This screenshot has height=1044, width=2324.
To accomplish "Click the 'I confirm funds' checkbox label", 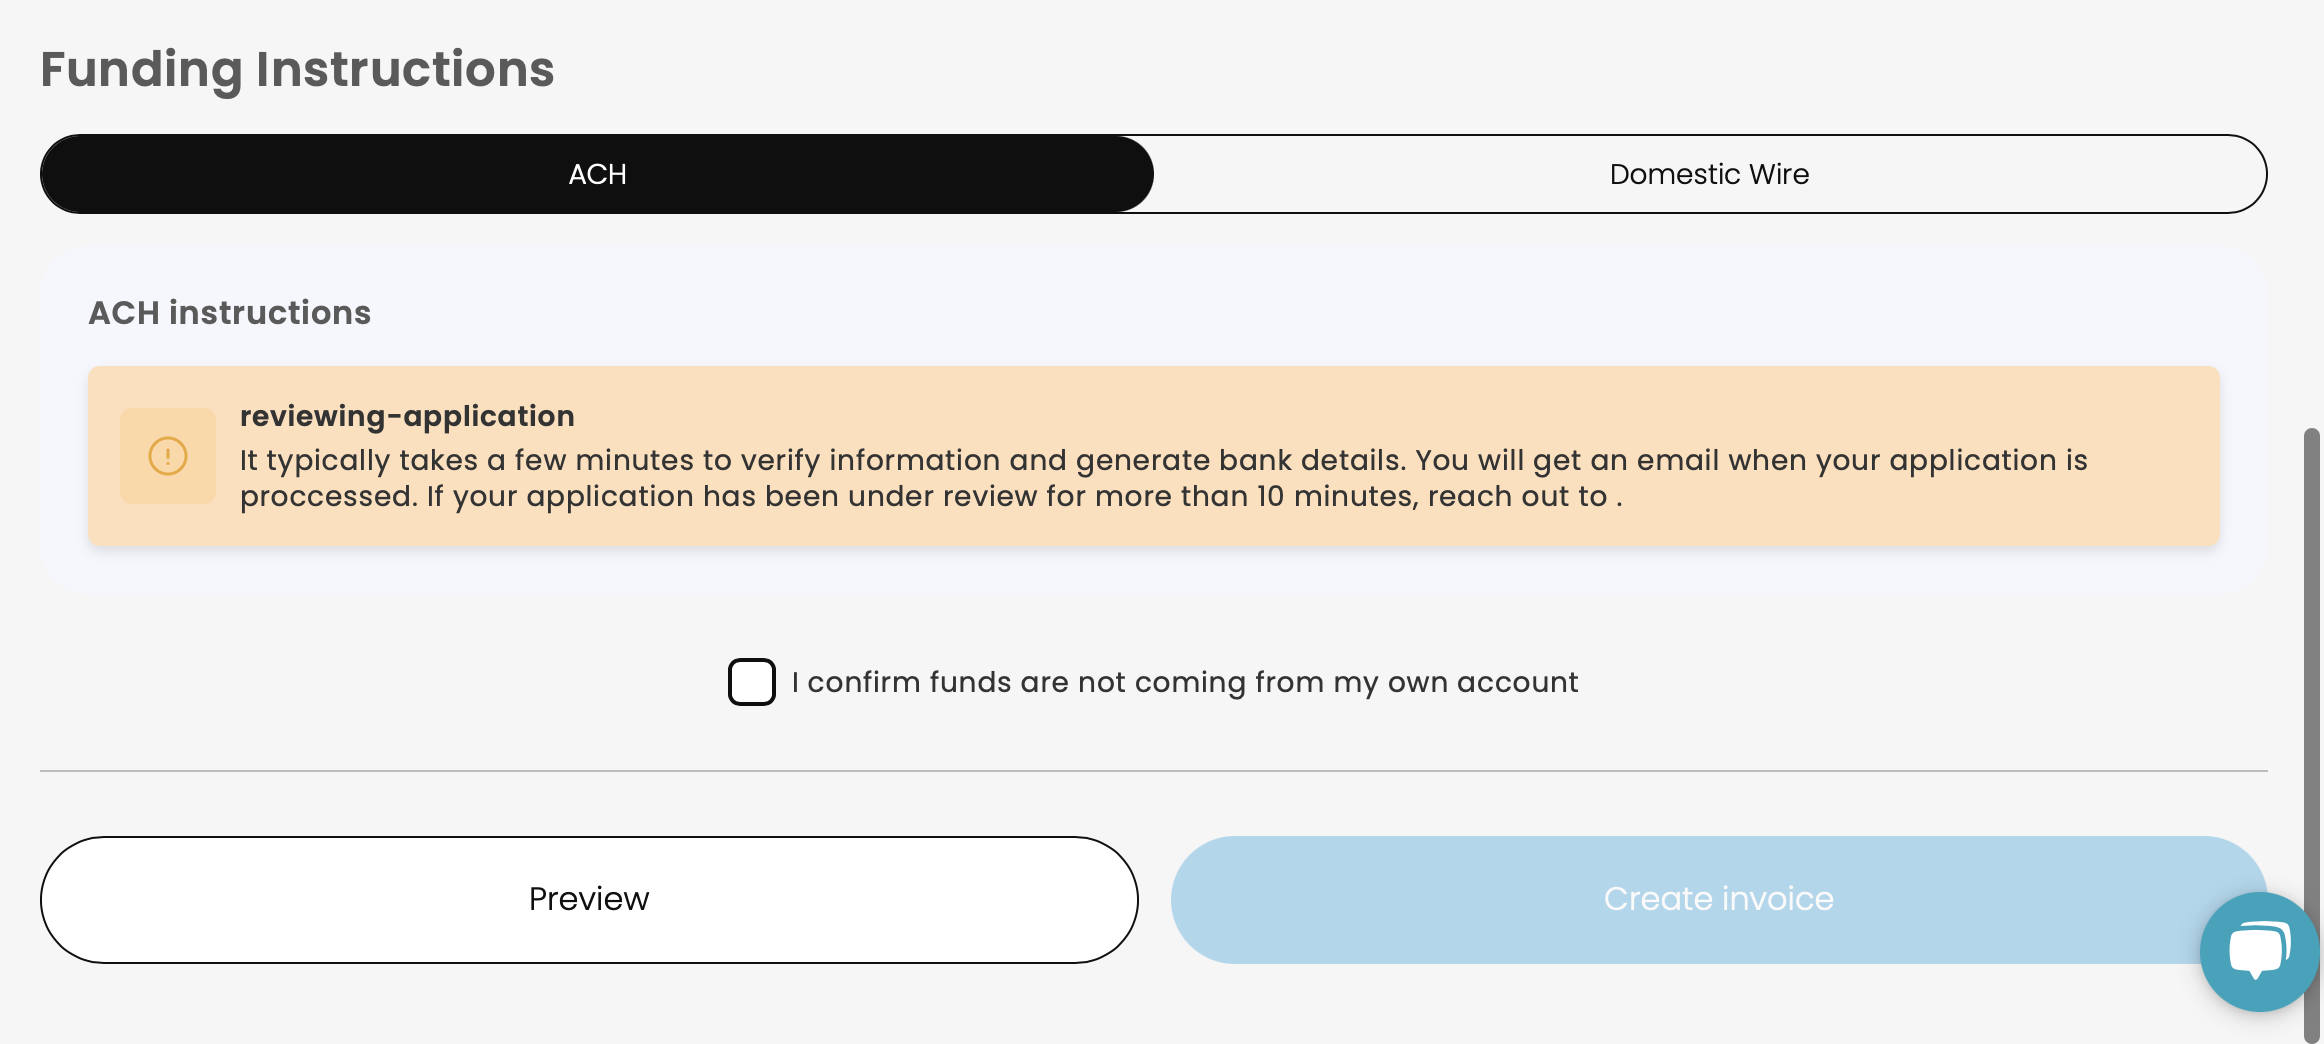I will 1184,682.
